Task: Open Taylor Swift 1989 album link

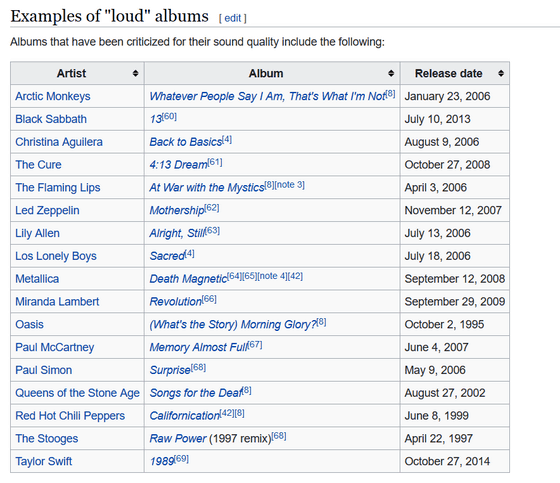Action: pyautogui.click(x=162, y=462)
